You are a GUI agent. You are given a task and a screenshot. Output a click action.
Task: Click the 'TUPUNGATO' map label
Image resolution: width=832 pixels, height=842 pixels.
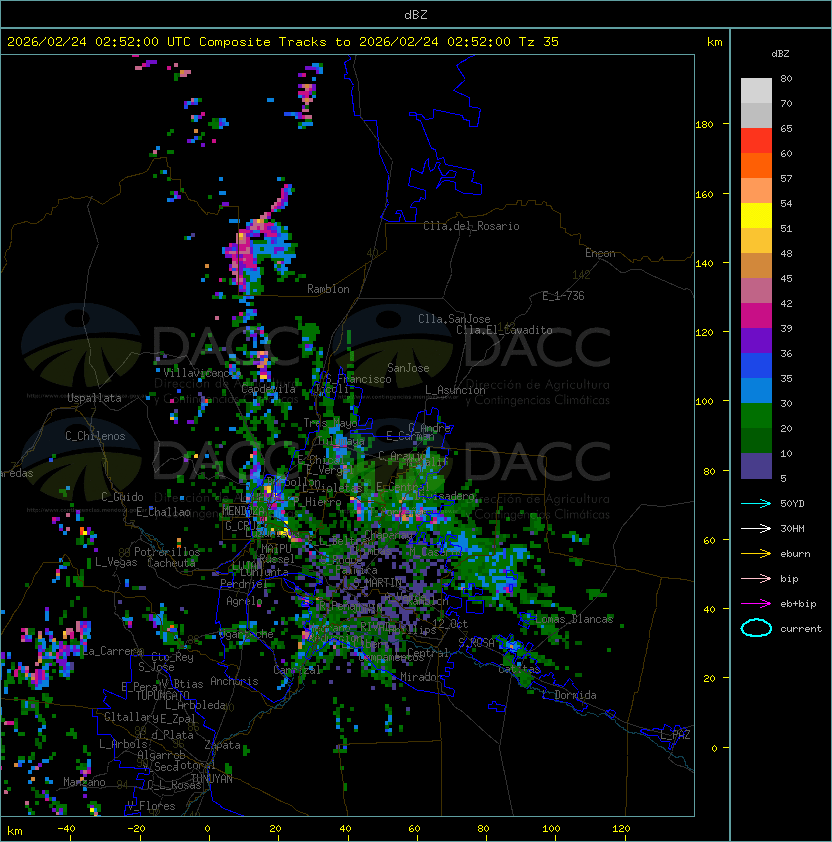pyautogui.click(x=162, y=696)
